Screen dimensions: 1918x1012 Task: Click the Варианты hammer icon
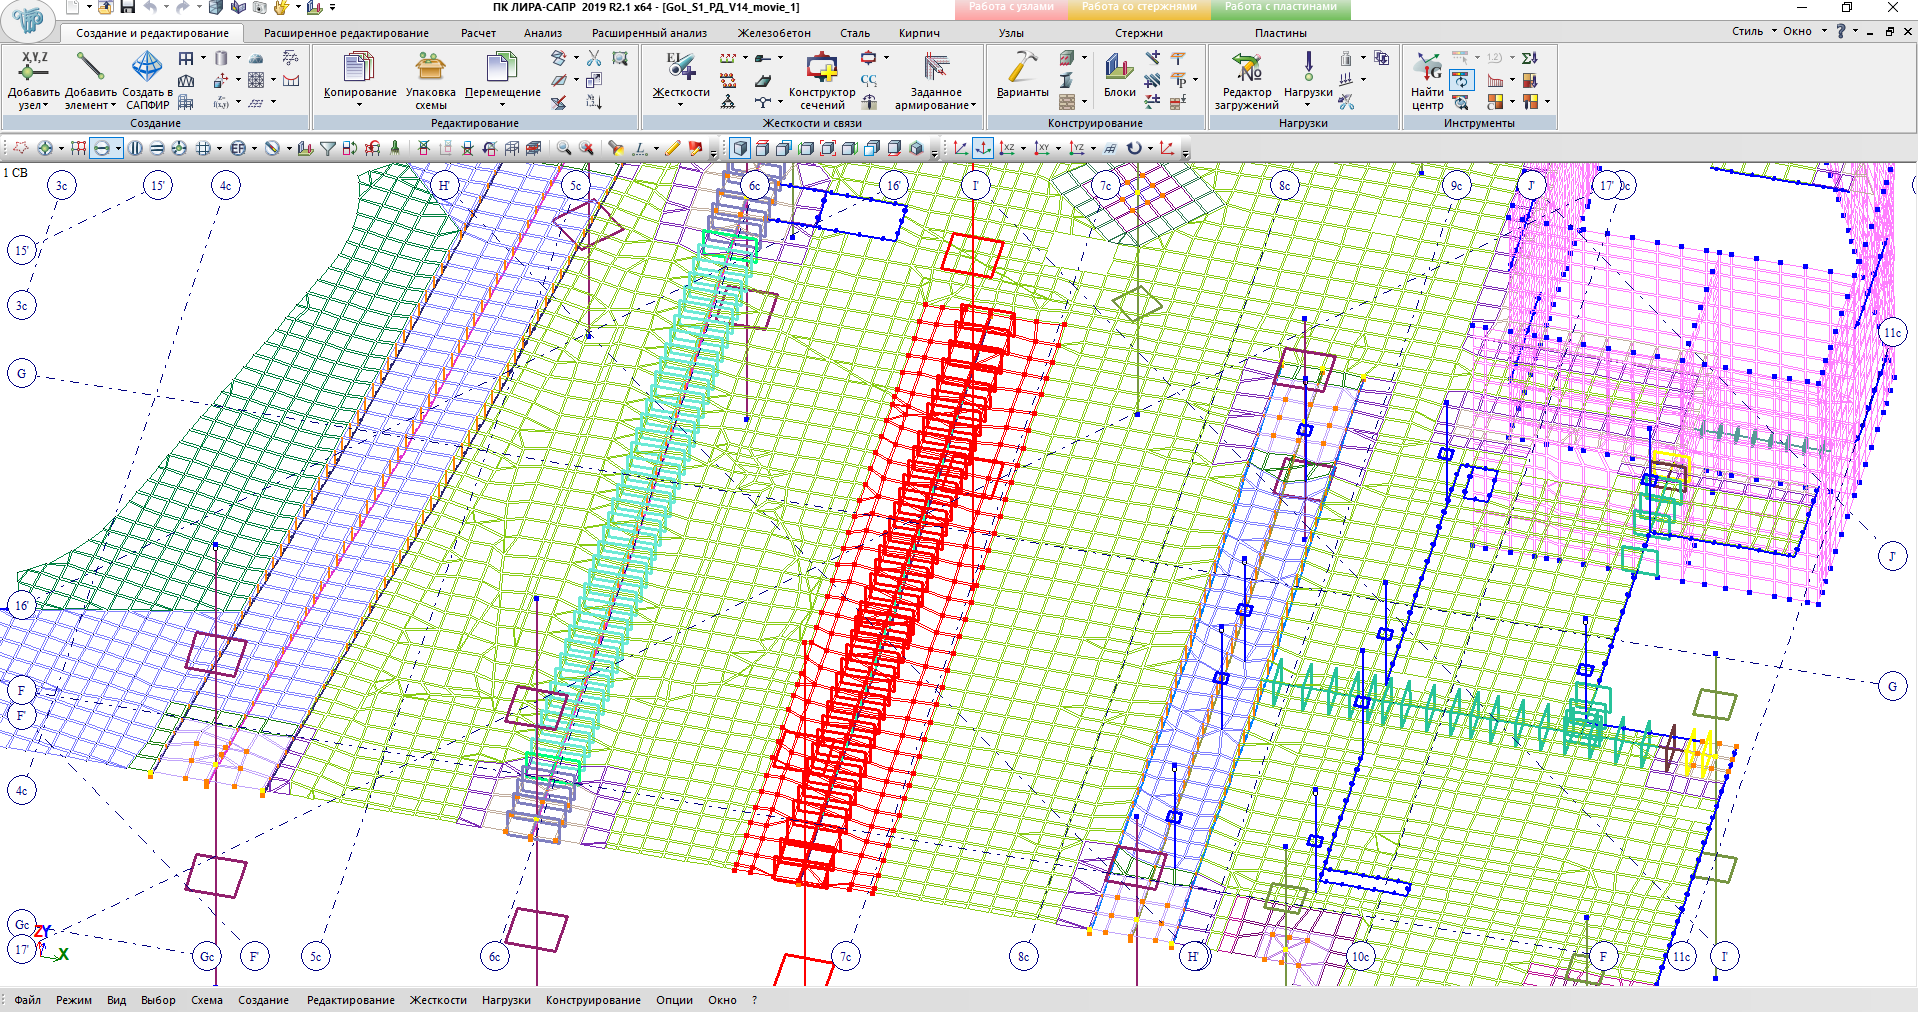pos(1022,67)
